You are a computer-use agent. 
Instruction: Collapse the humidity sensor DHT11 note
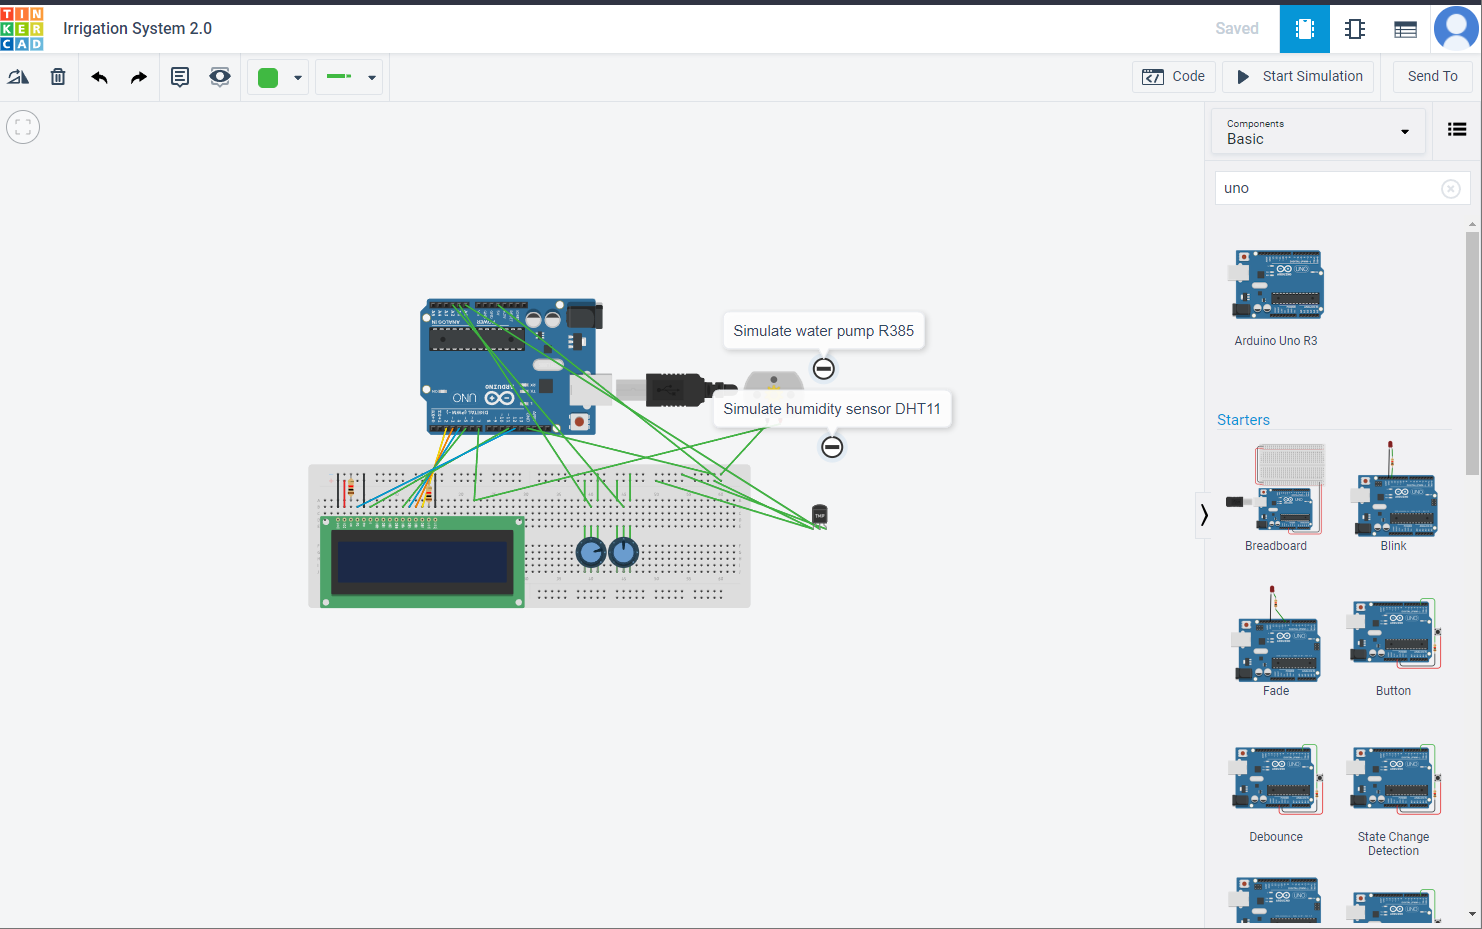tap(832, 447)
